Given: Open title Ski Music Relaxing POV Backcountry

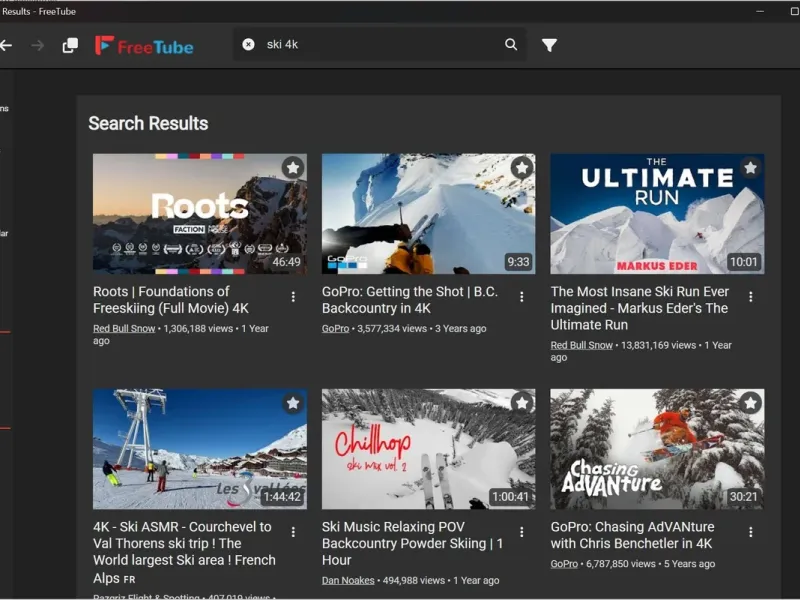Looking at the screenshot, I should pyautogui.click(x=412, y=543).
